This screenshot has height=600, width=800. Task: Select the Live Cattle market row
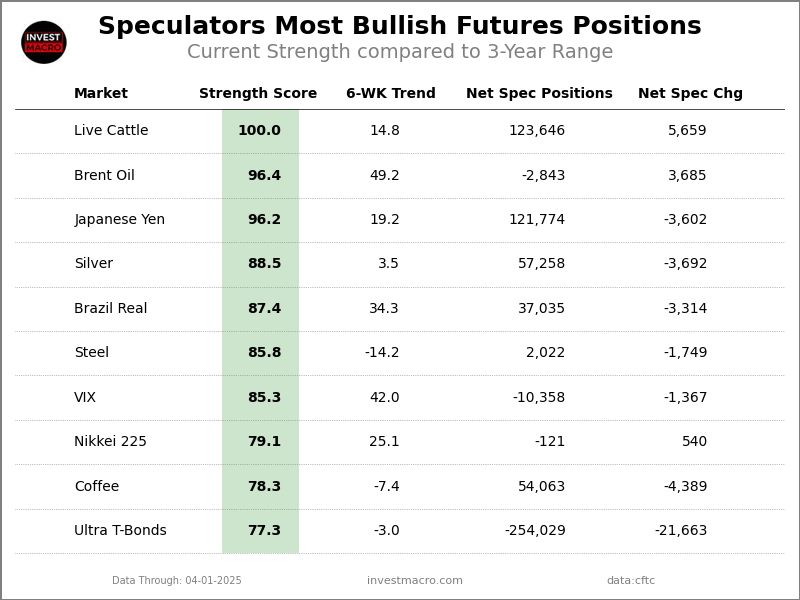tap(111, 131)
